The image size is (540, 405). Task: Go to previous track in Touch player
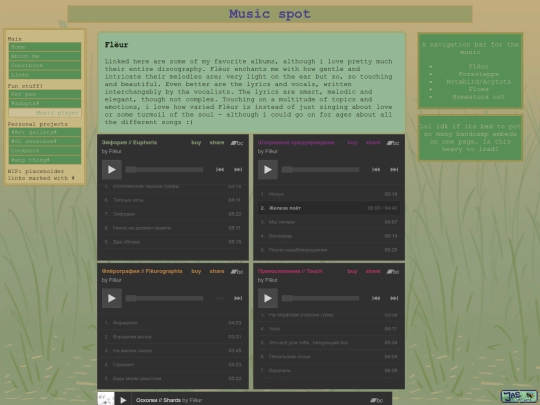click(376, 298)
